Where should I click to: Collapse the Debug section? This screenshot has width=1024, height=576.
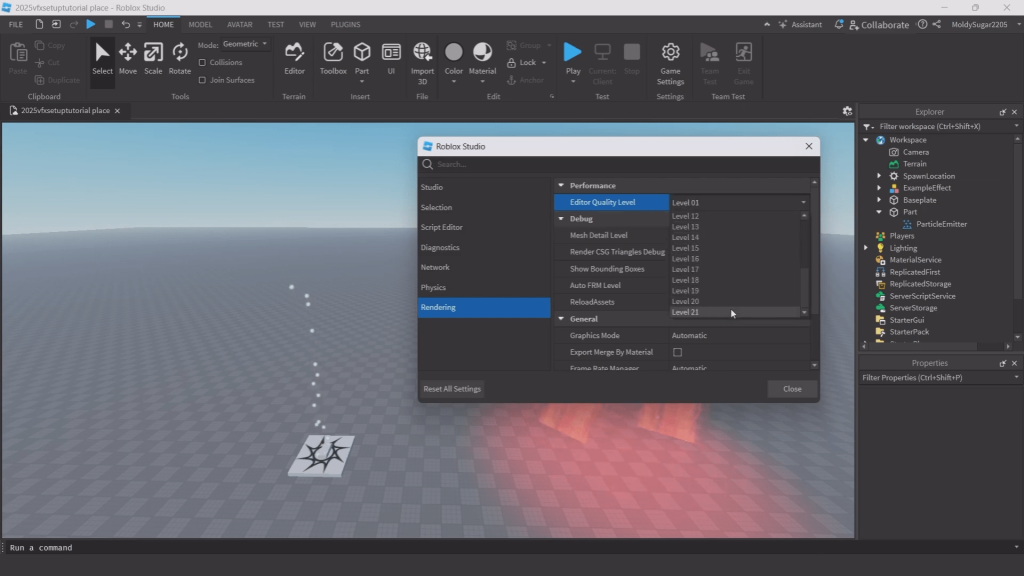[x=561, y=219]
